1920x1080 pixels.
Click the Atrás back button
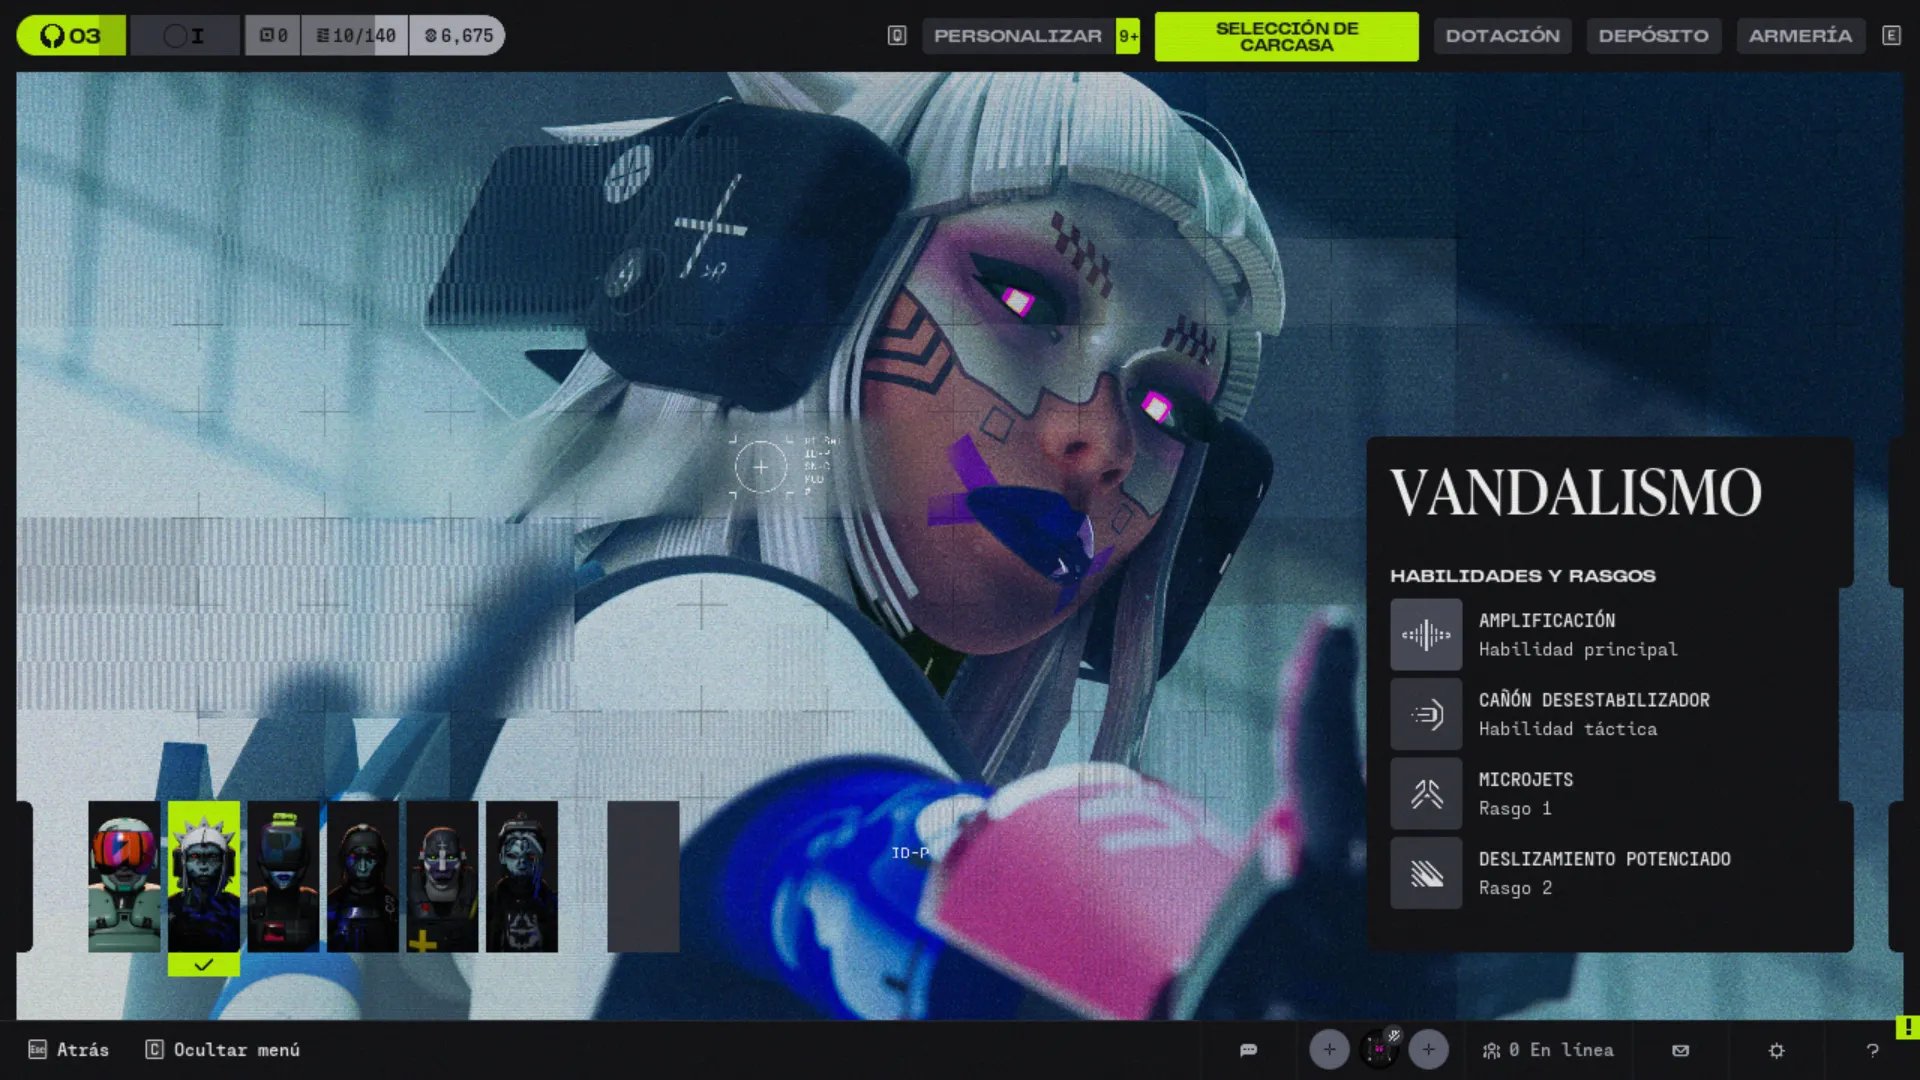69,1050
